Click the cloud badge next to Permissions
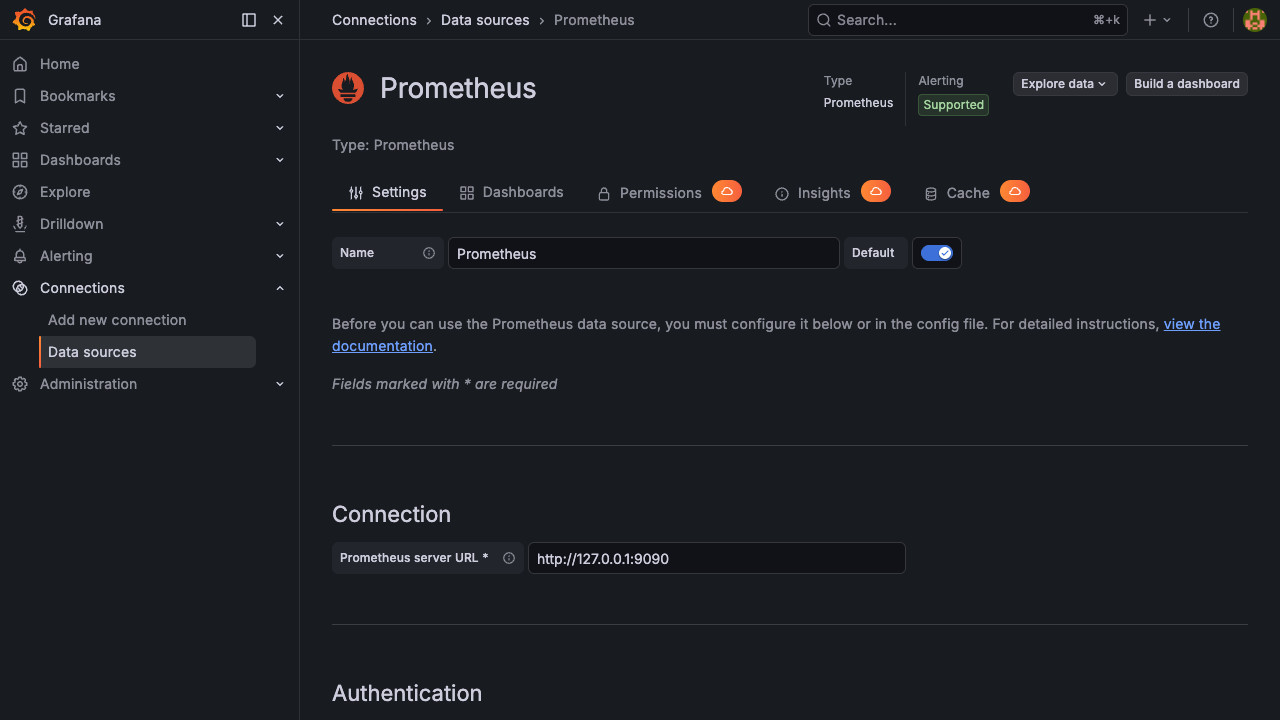 pyautogui.click(x=727, y=191)
